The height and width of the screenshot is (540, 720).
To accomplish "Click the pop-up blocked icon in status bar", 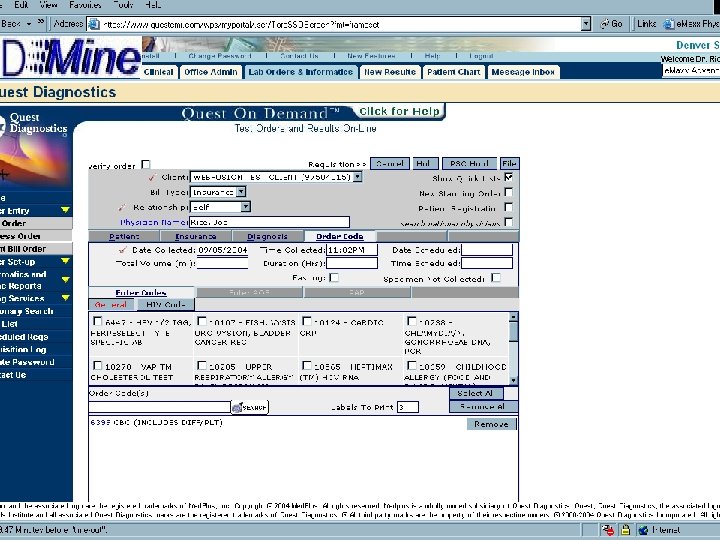I will [608, 530].
